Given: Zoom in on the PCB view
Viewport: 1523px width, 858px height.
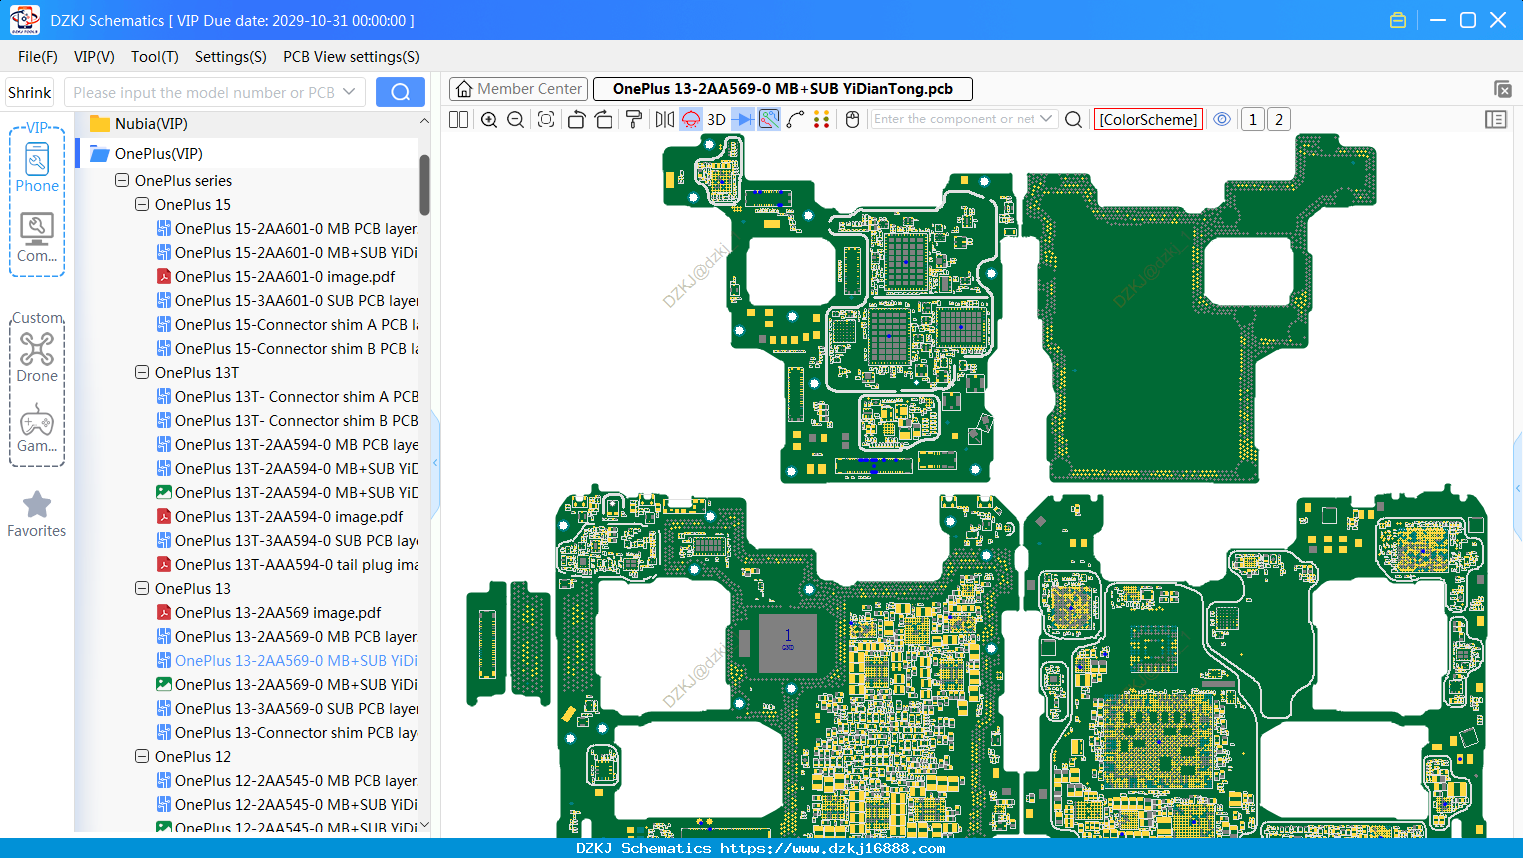Looking at the screenshot, I should (x=489, y=119).
